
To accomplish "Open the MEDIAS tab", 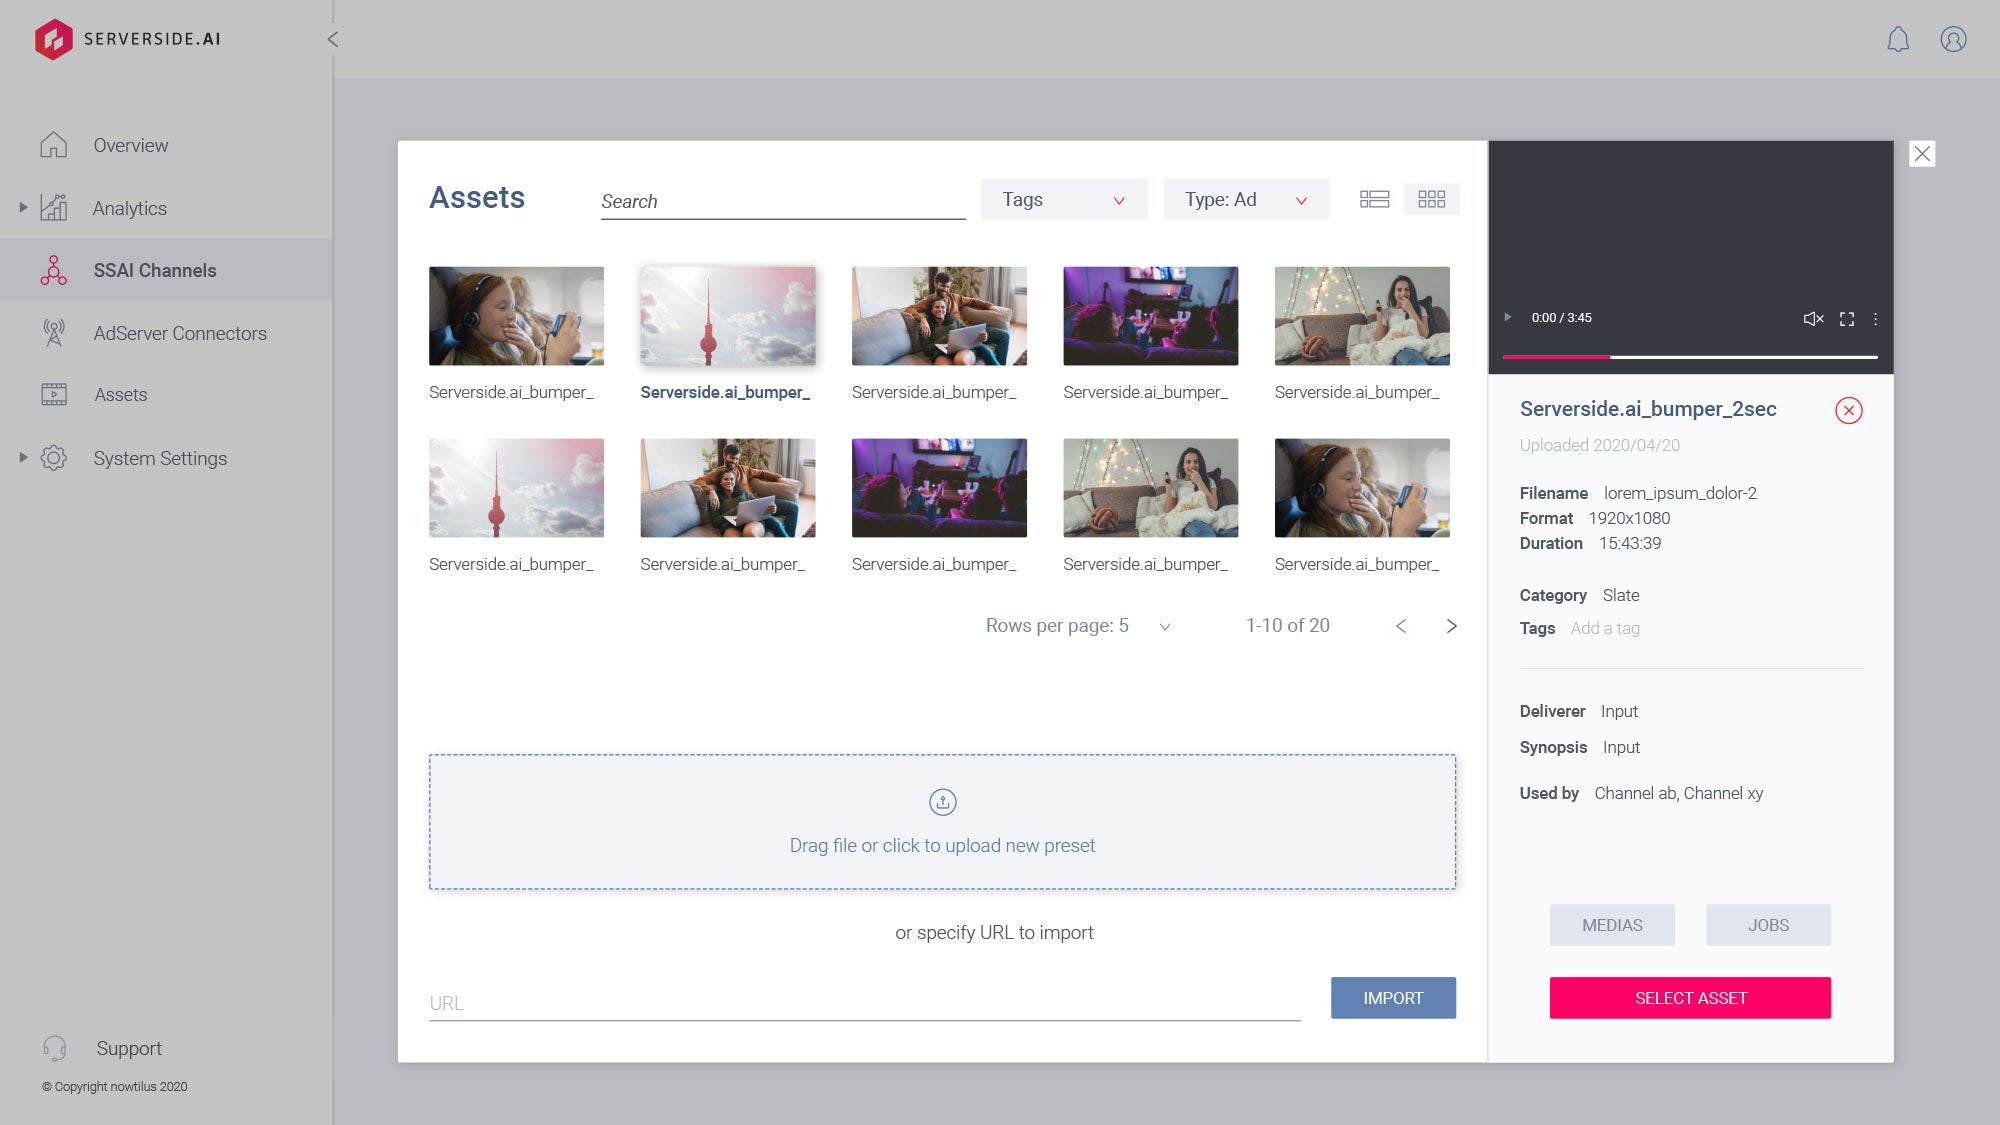I will coord(1611,925).
